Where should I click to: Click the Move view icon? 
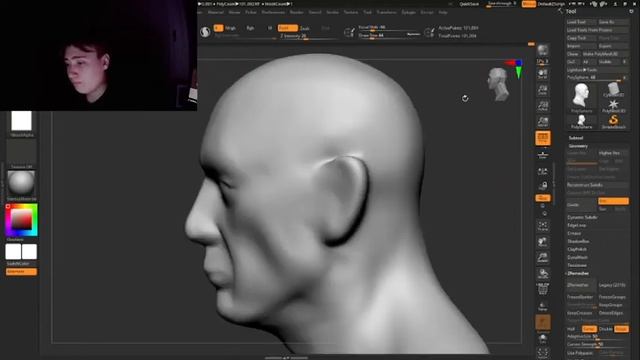point(543,242)
